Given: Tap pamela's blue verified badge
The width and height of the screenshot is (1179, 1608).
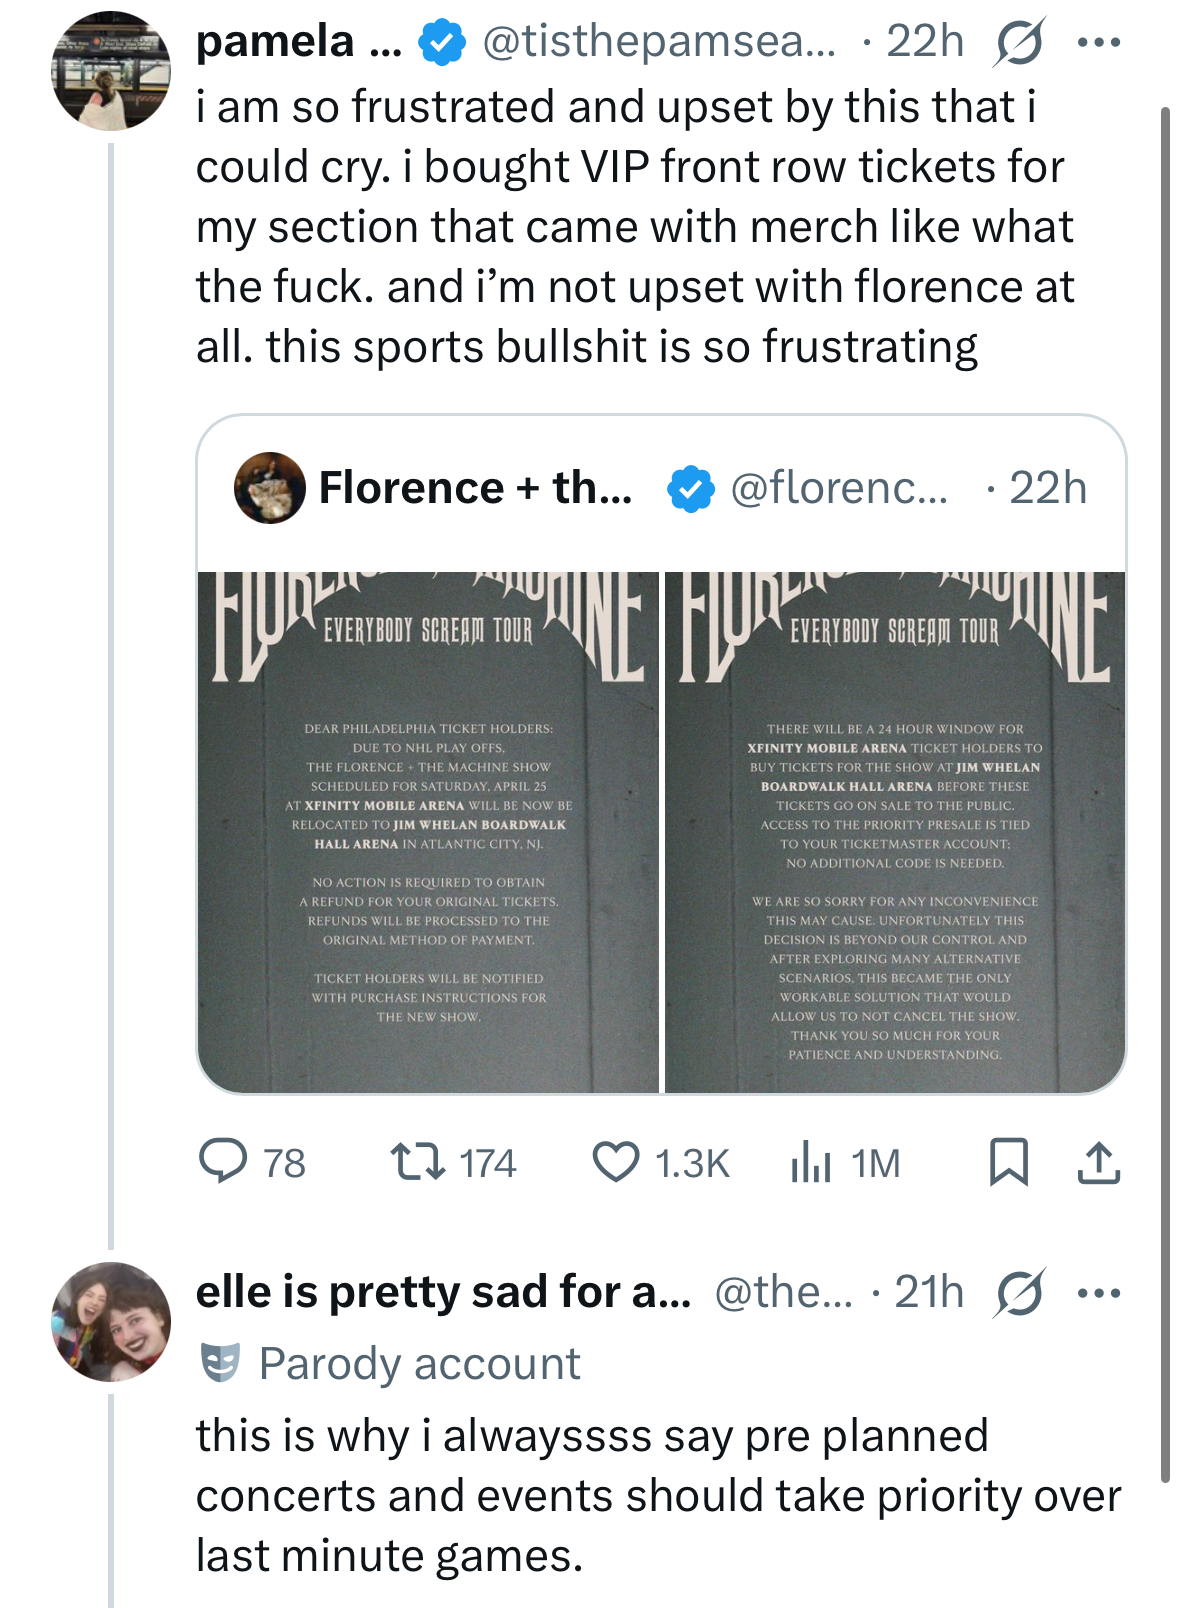Looking at the screenshot, I should click(x=441, y=43).
